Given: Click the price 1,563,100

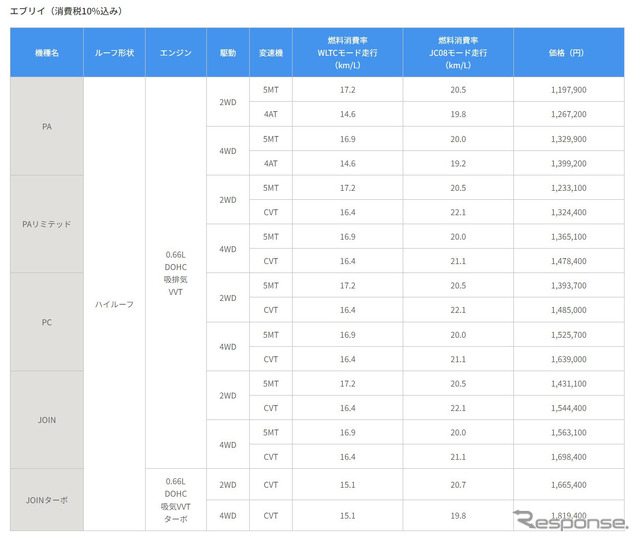Looking at the screenshot, I should [x=569, y=433].
